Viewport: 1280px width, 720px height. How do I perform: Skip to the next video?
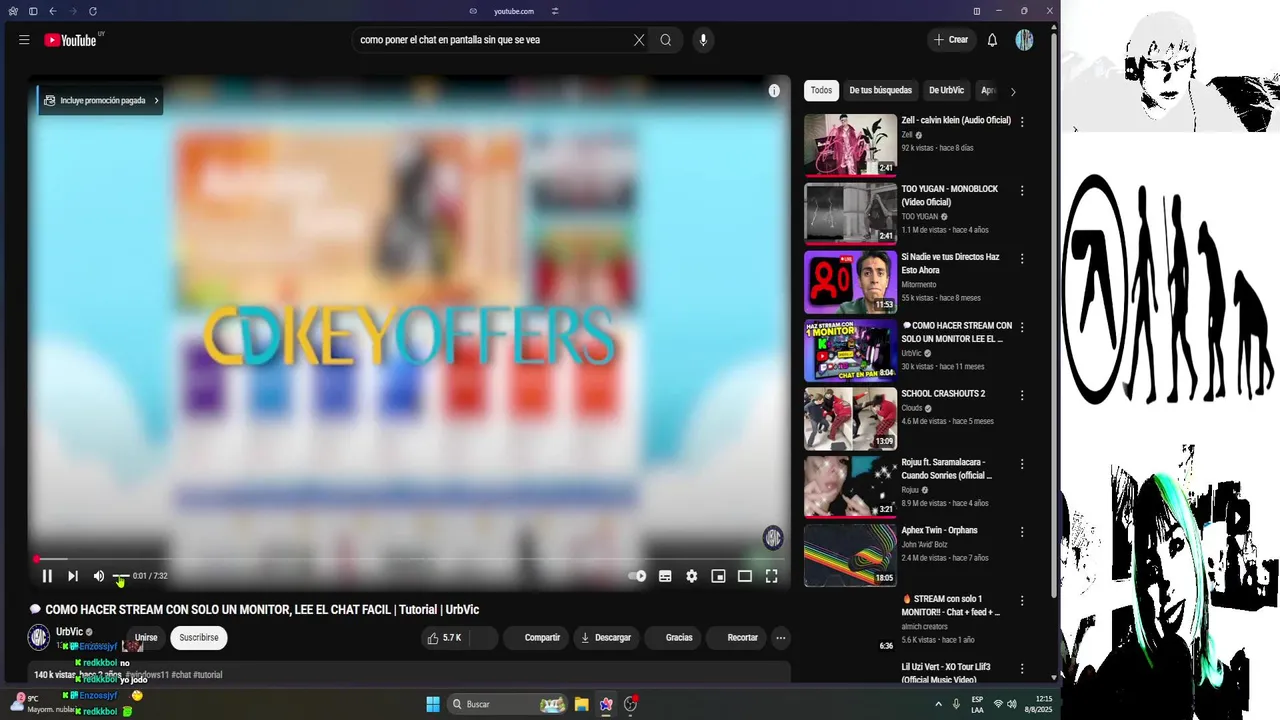point(73,576)
